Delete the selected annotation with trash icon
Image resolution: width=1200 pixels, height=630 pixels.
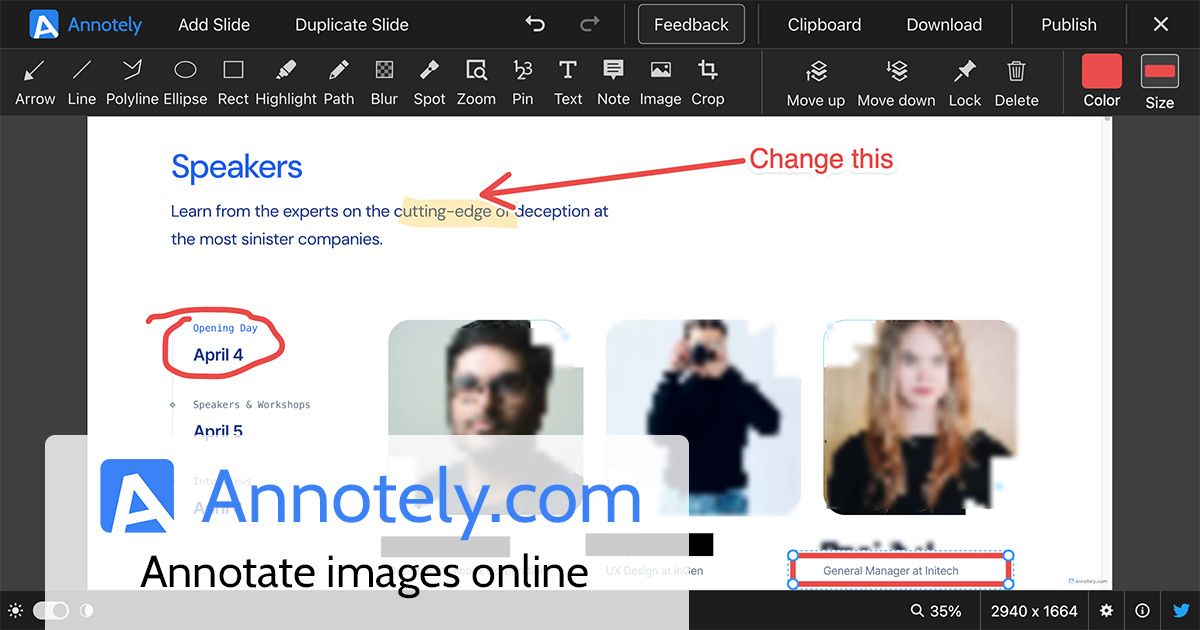1016,80
